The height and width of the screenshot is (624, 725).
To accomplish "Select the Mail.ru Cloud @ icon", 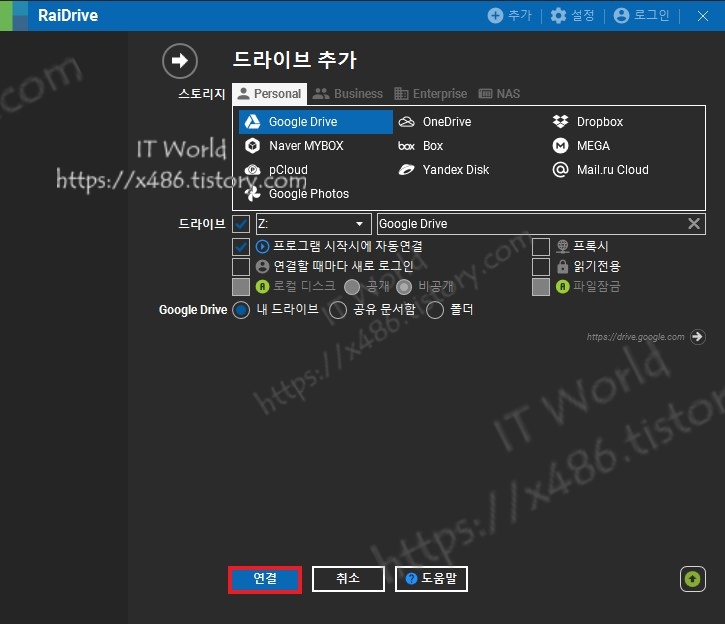I will click(560, 170).
